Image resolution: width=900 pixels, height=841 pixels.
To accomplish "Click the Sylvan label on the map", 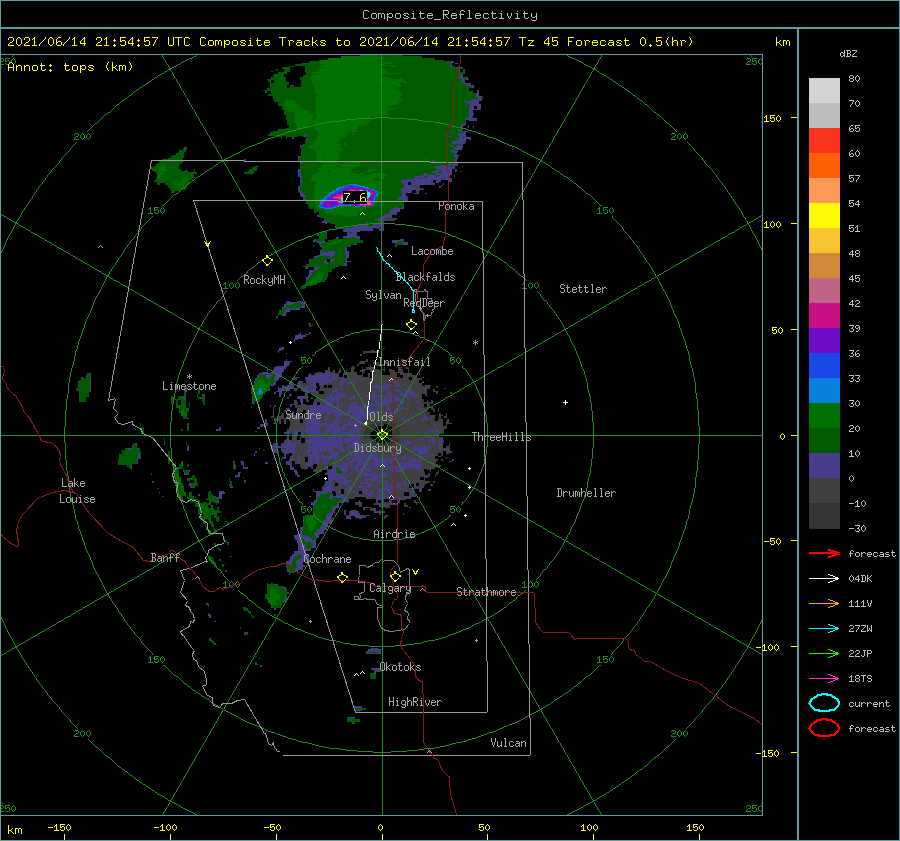I will 383,295.
